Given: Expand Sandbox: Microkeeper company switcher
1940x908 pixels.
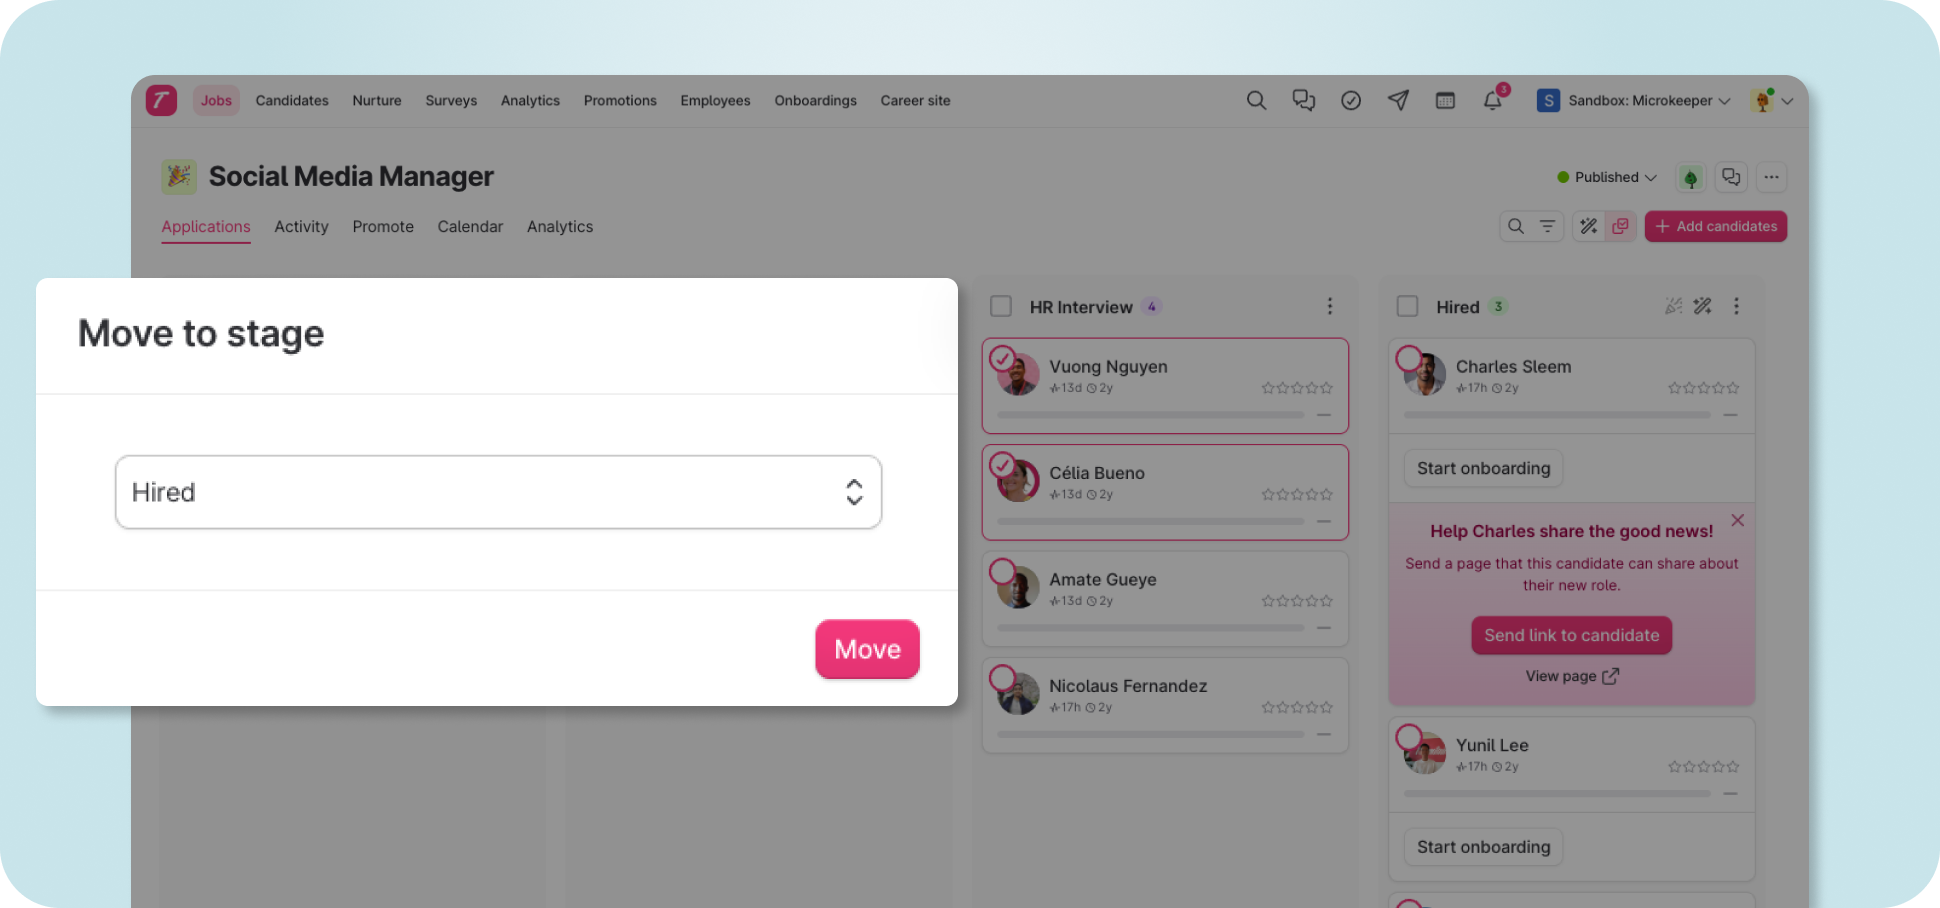Looking at the screenshot, I should 1650,100.
